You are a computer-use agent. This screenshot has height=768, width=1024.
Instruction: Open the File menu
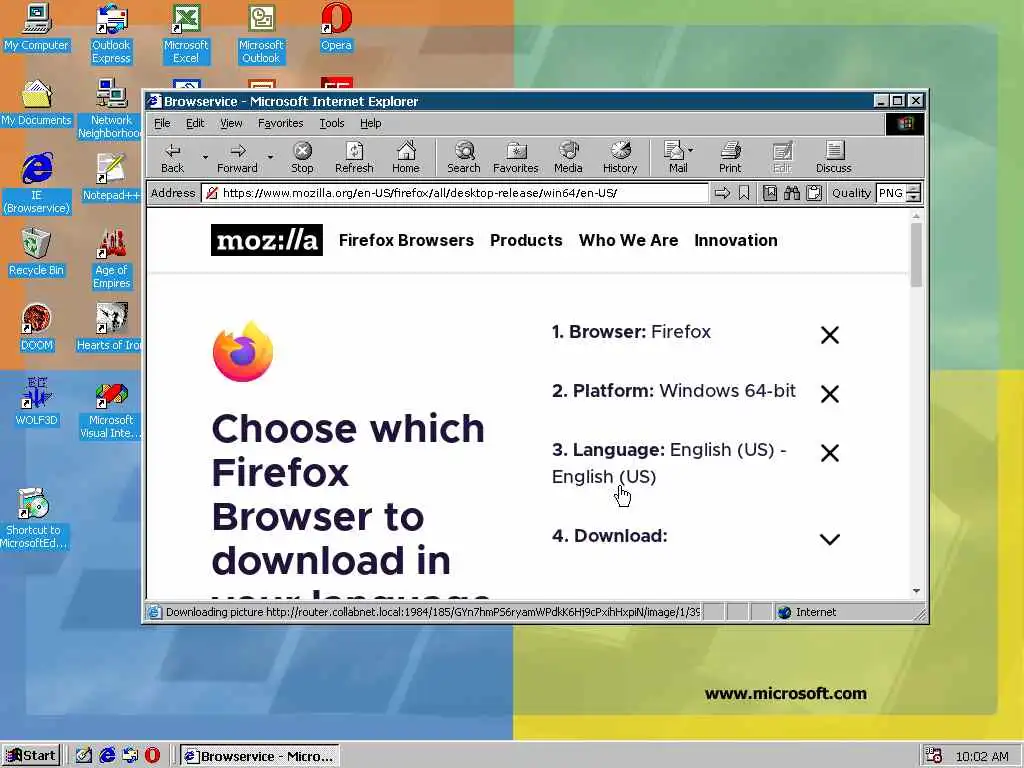[162, 123]
